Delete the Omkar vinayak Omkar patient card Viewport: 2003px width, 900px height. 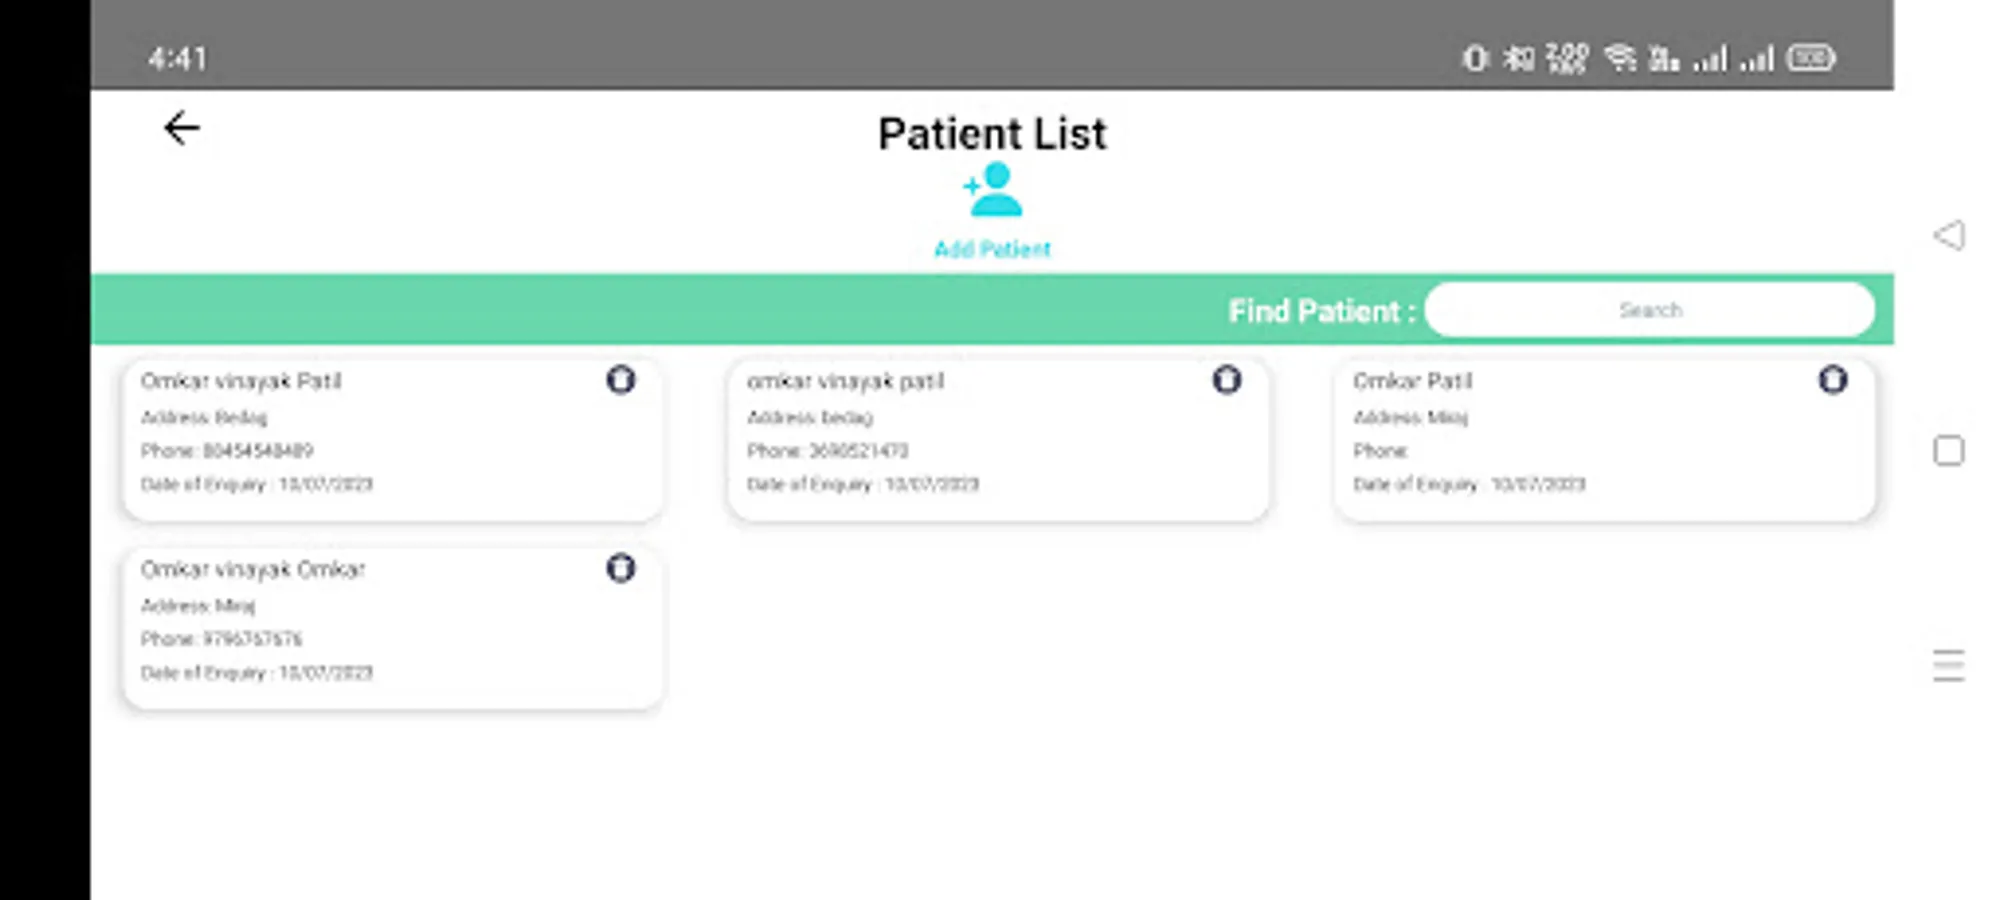point(621,569)
